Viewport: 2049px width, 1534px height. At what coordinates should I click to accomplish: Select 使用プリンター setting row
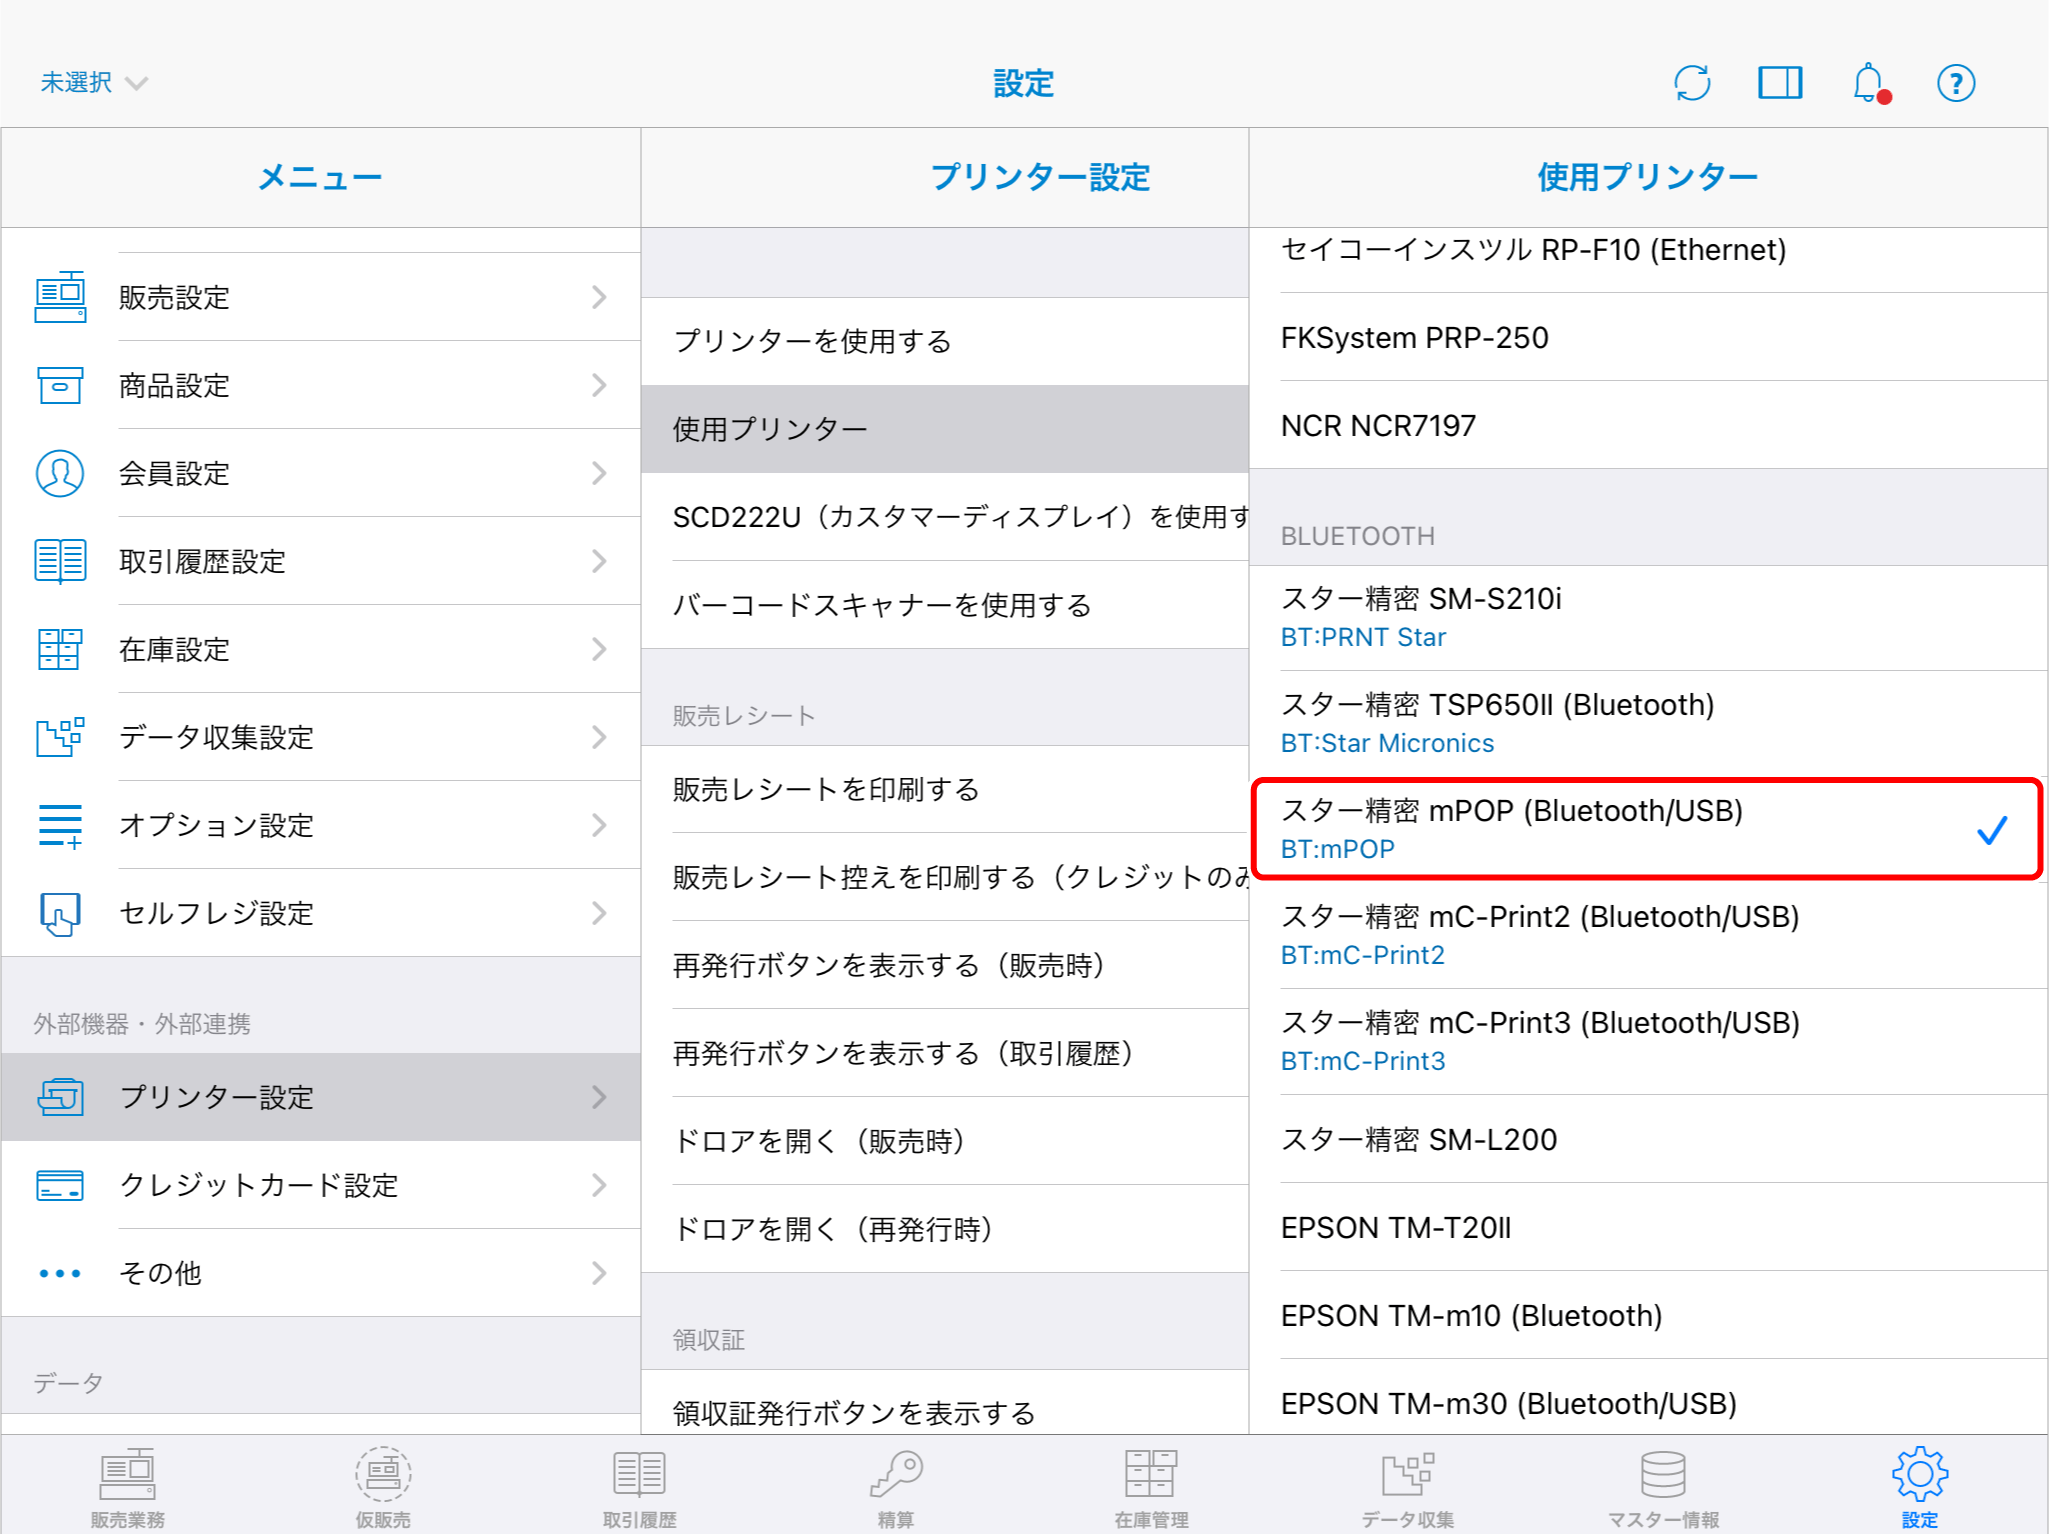tap(945, 429)
